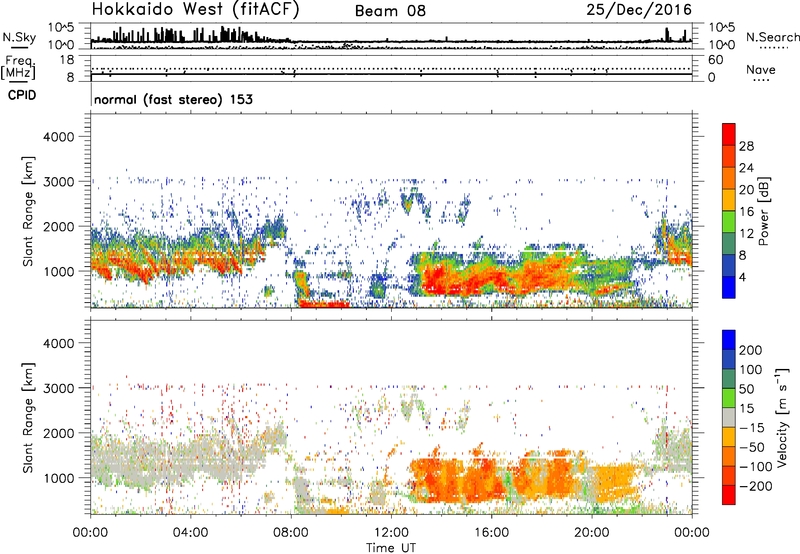This screenshot has height=554, width=800.
Task: Click the '-200' tick on the velocity colorbar
Action: coord(754,486)
